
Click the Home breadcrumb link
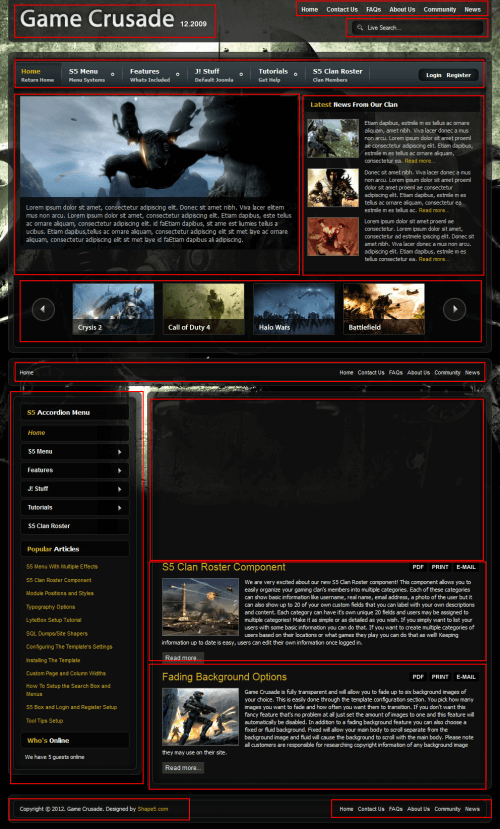click(26, 373)
